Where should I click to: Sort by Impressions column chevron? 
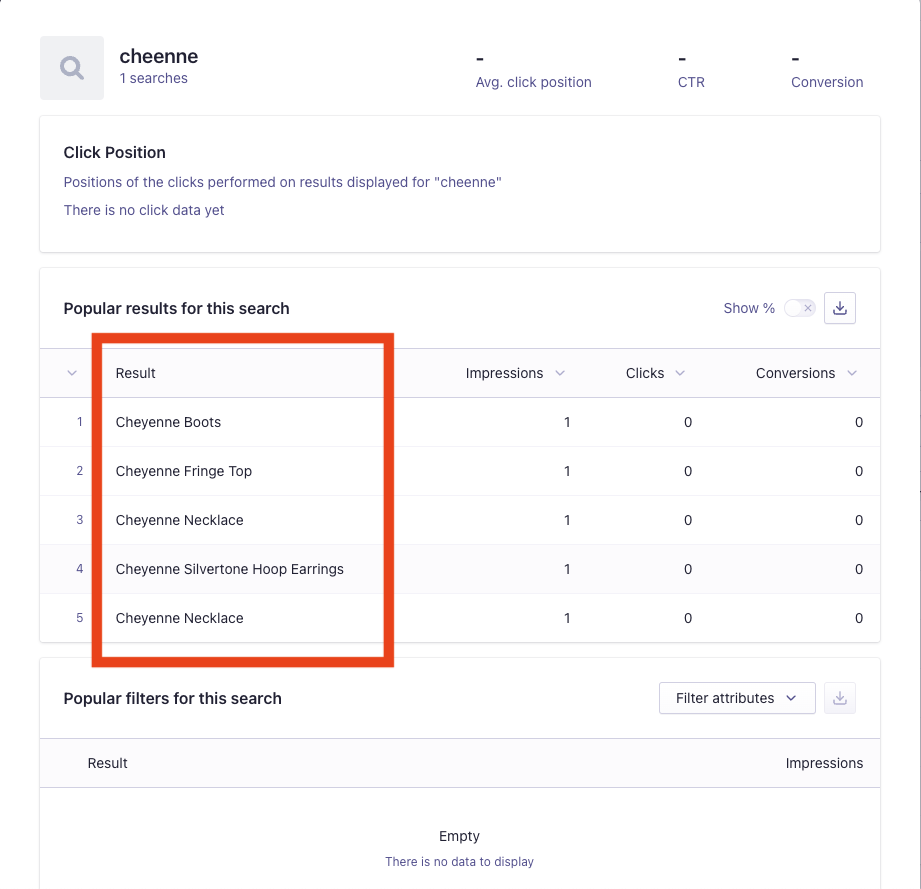[x=560, y=373]
